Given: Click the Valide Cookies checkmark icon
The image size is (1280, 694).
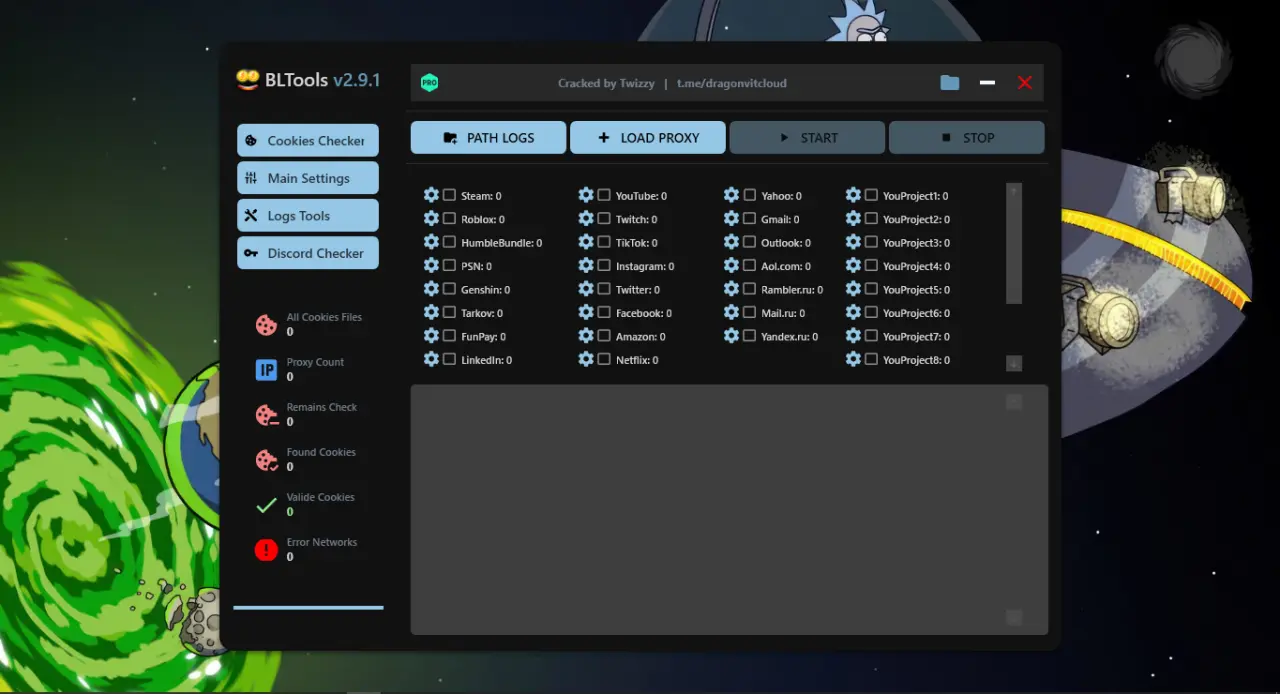Looking at the screenshot, I should click(266, 505).
